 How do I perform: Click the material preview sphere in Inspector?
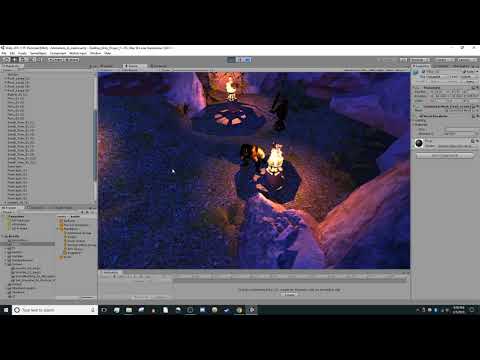pos(419,143)
